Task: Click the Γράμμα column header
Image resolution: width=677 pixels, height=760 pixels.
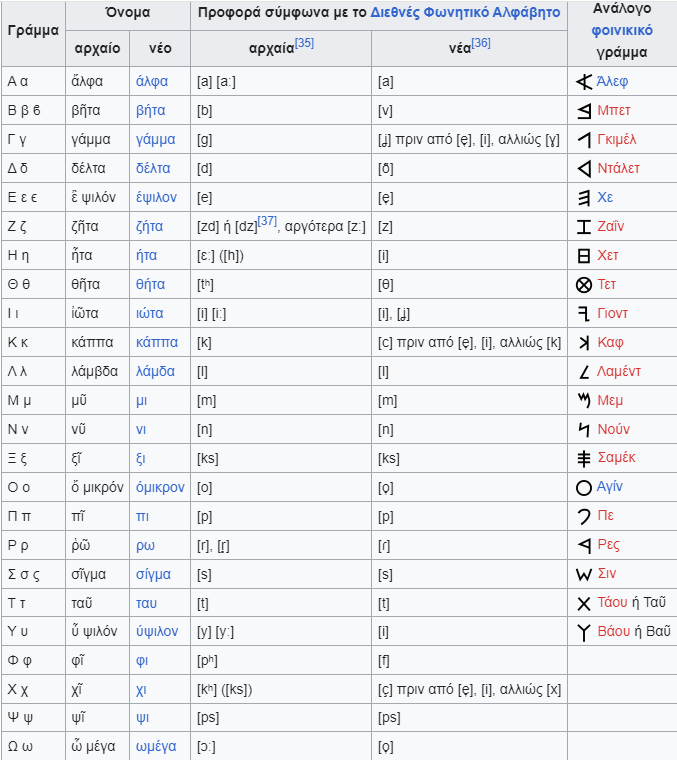Action: click(33, 31)
